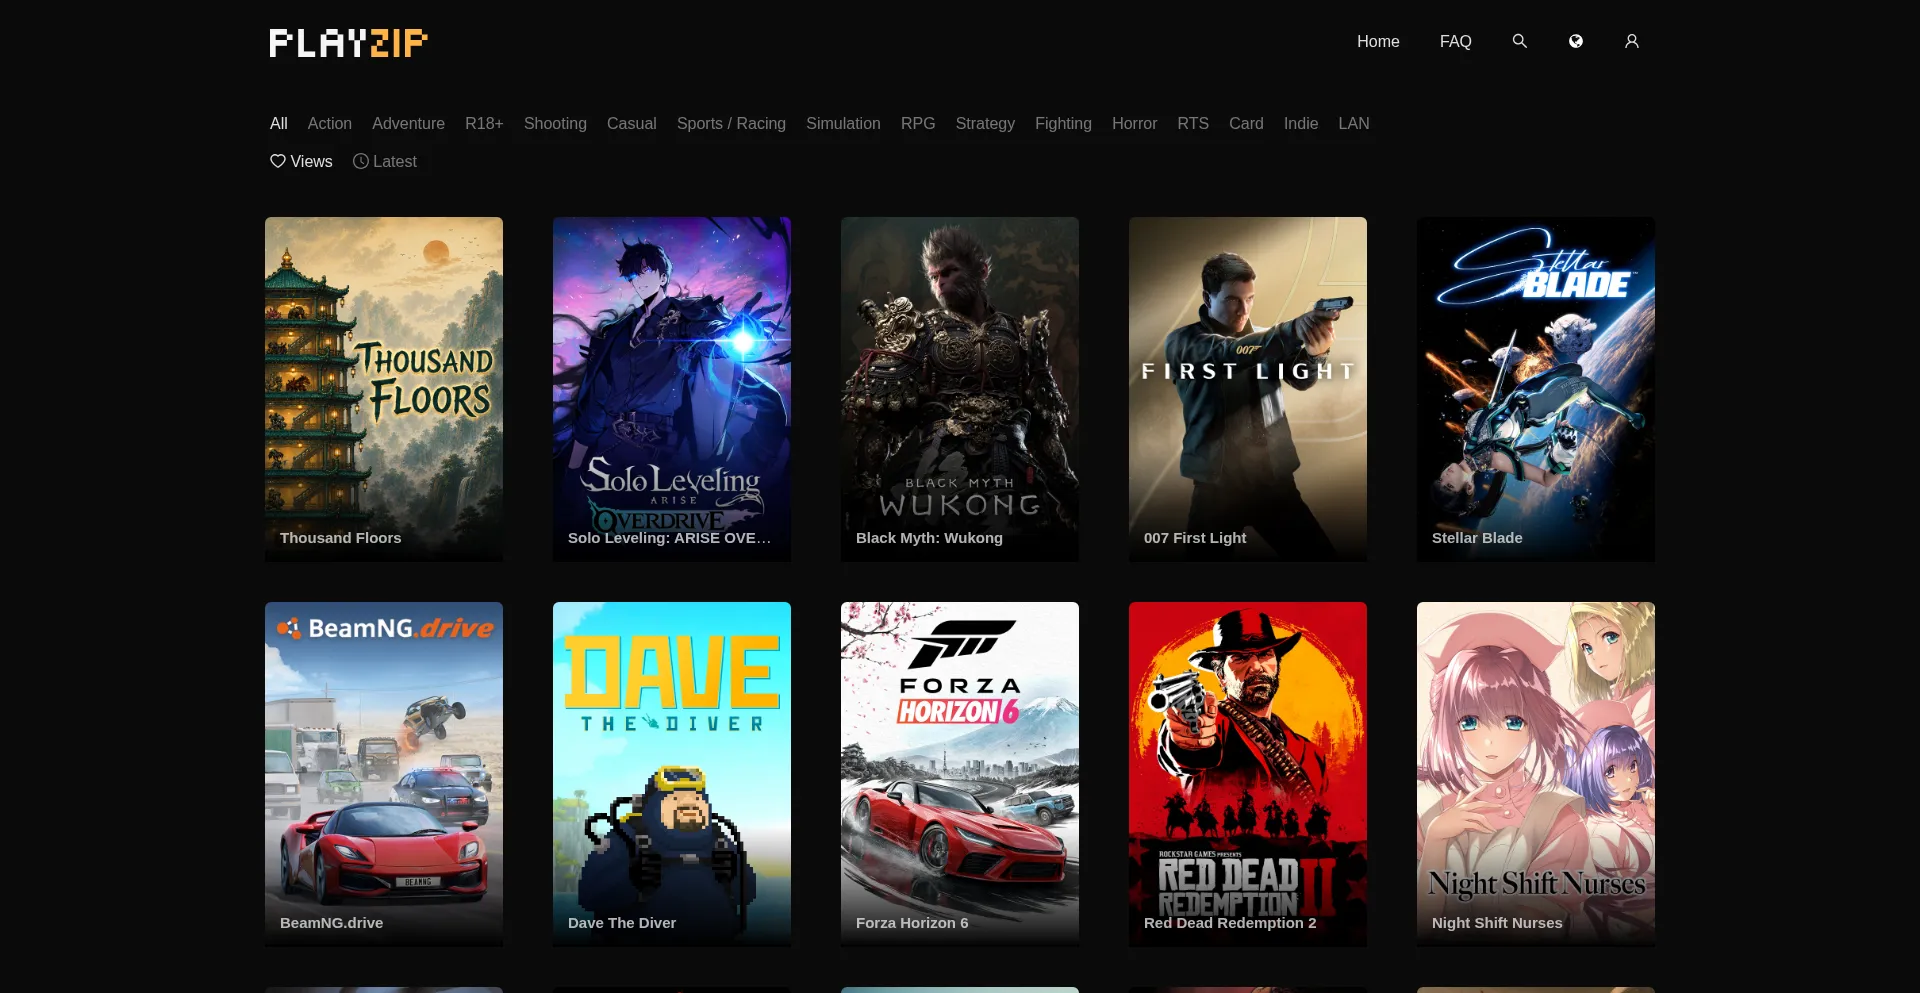Open the Solo Leveling ARISE Overdrive cover

coord(672,389)
